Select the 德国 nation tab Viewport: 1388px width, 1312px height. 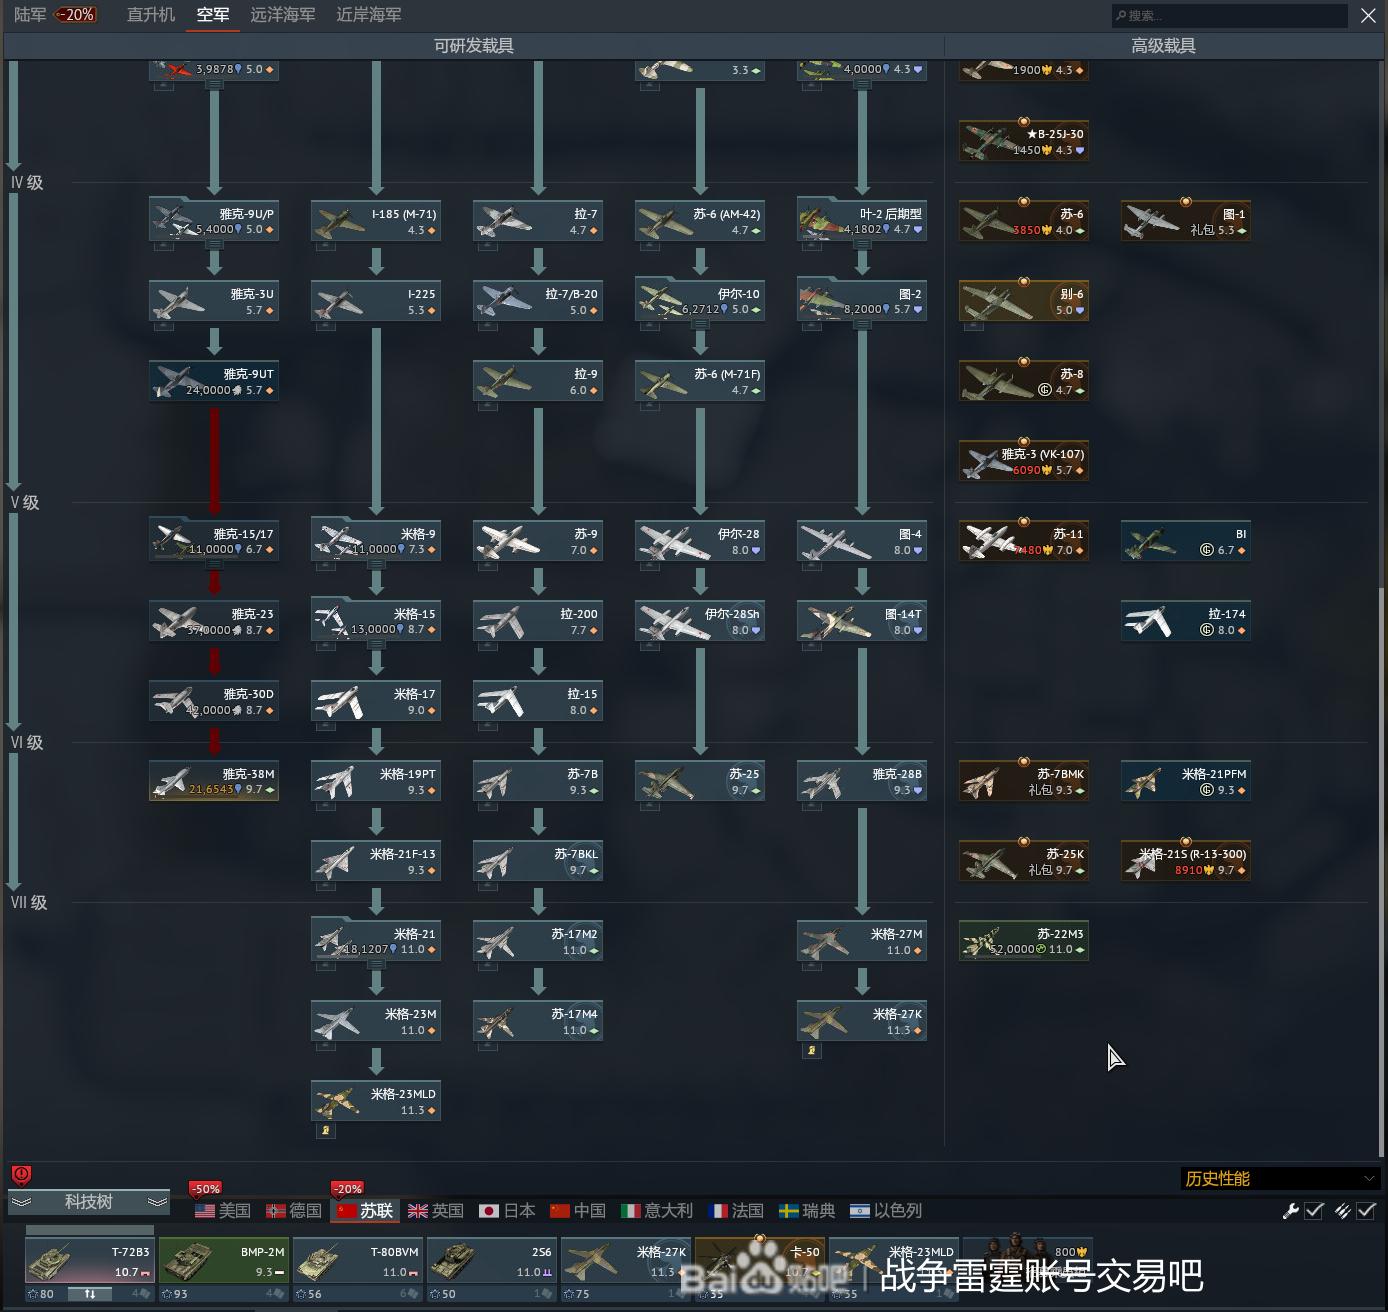[x=294, y=1211]
